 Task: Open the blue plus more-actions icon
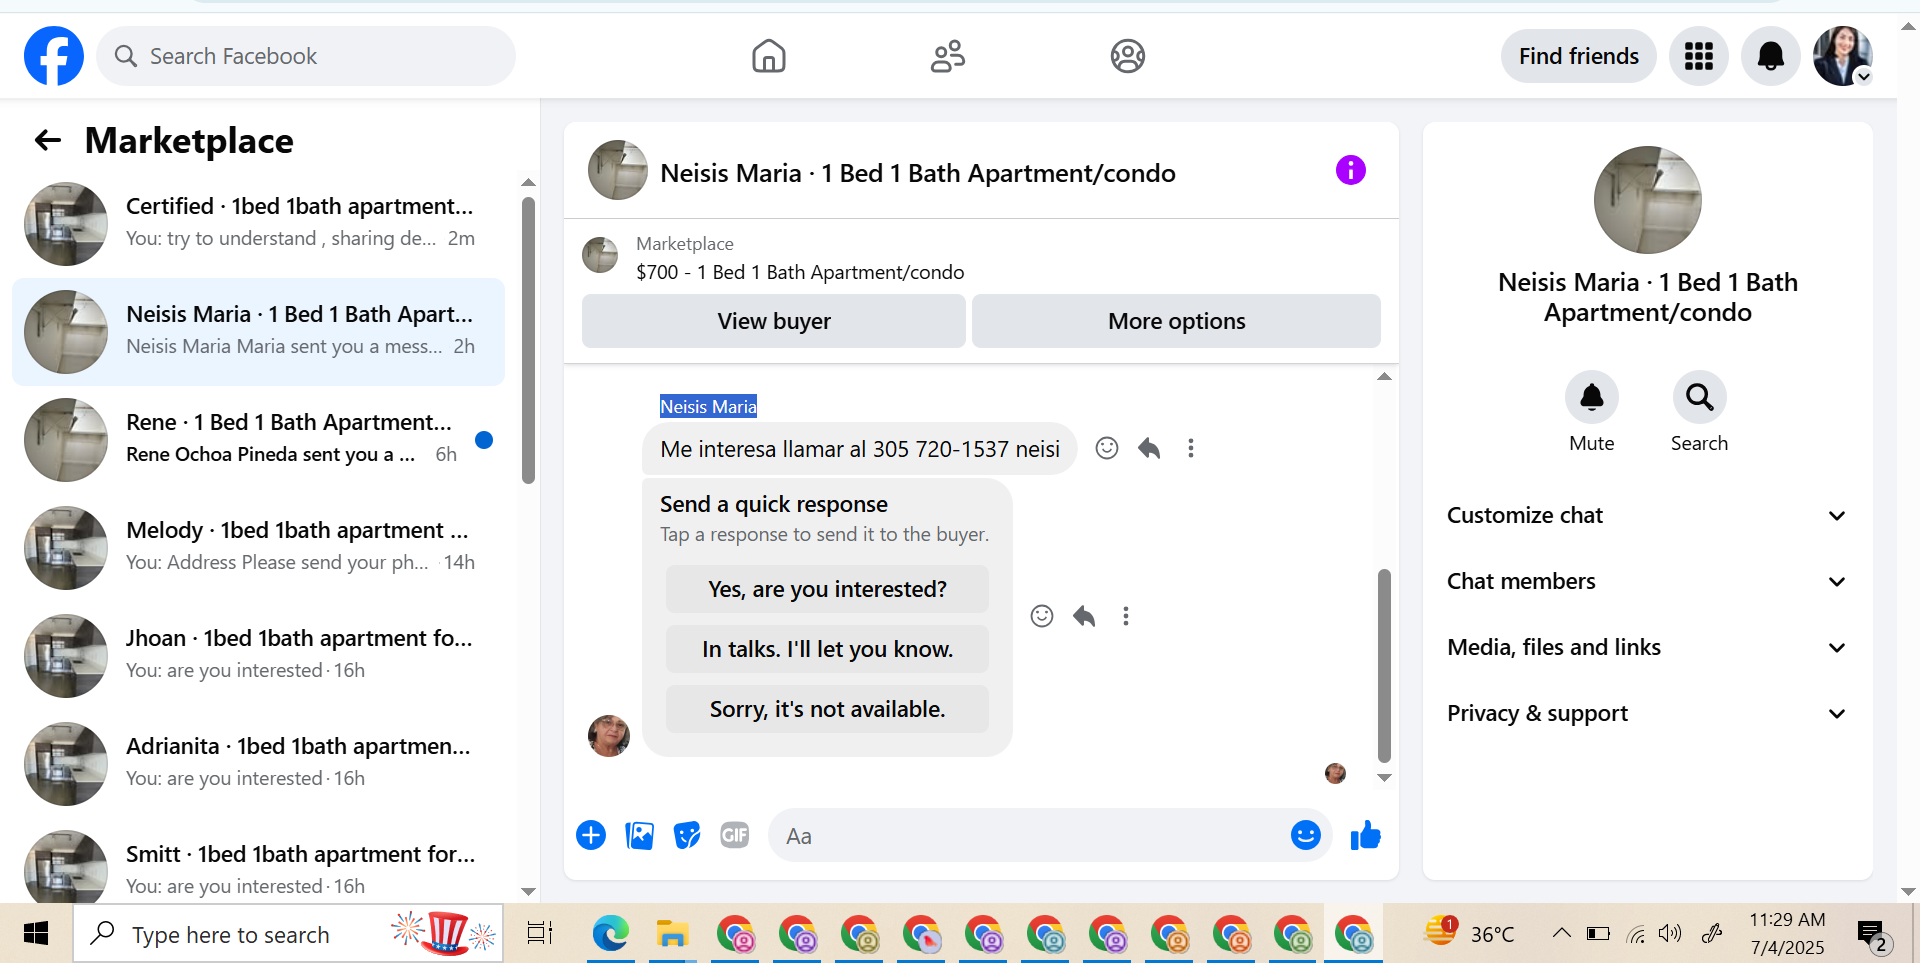[x=591, y=835]
